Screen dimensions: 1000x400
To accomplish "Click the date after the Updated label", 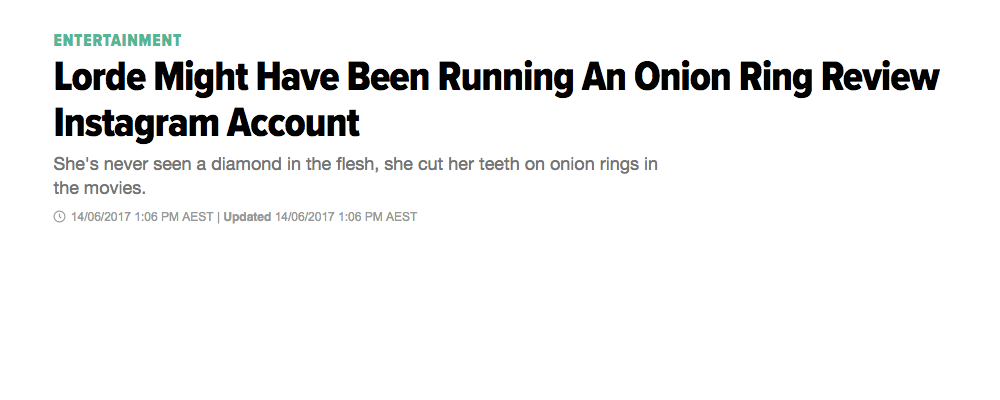I will click(305, 217).
